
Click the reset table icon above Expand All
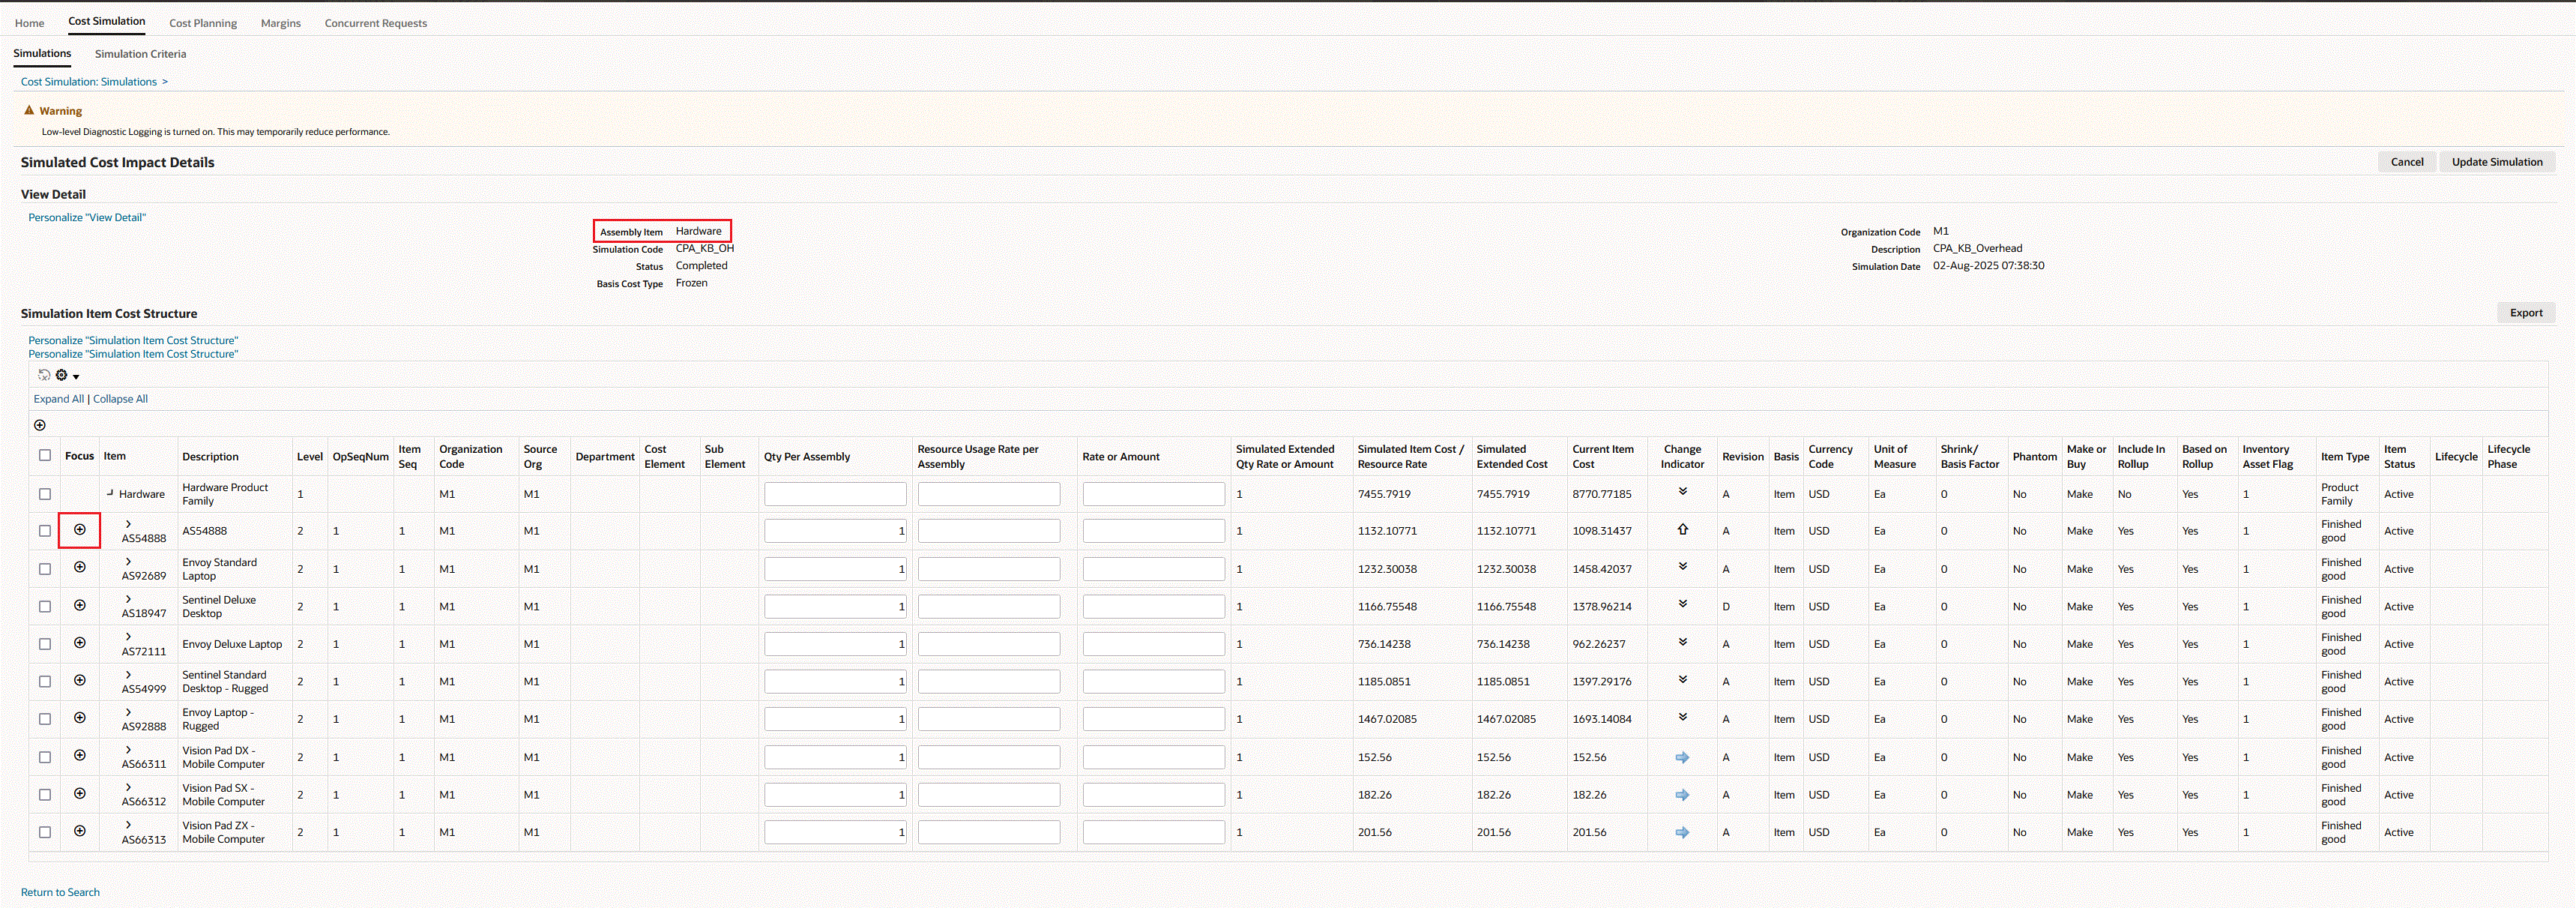click(x=44, y=375)
